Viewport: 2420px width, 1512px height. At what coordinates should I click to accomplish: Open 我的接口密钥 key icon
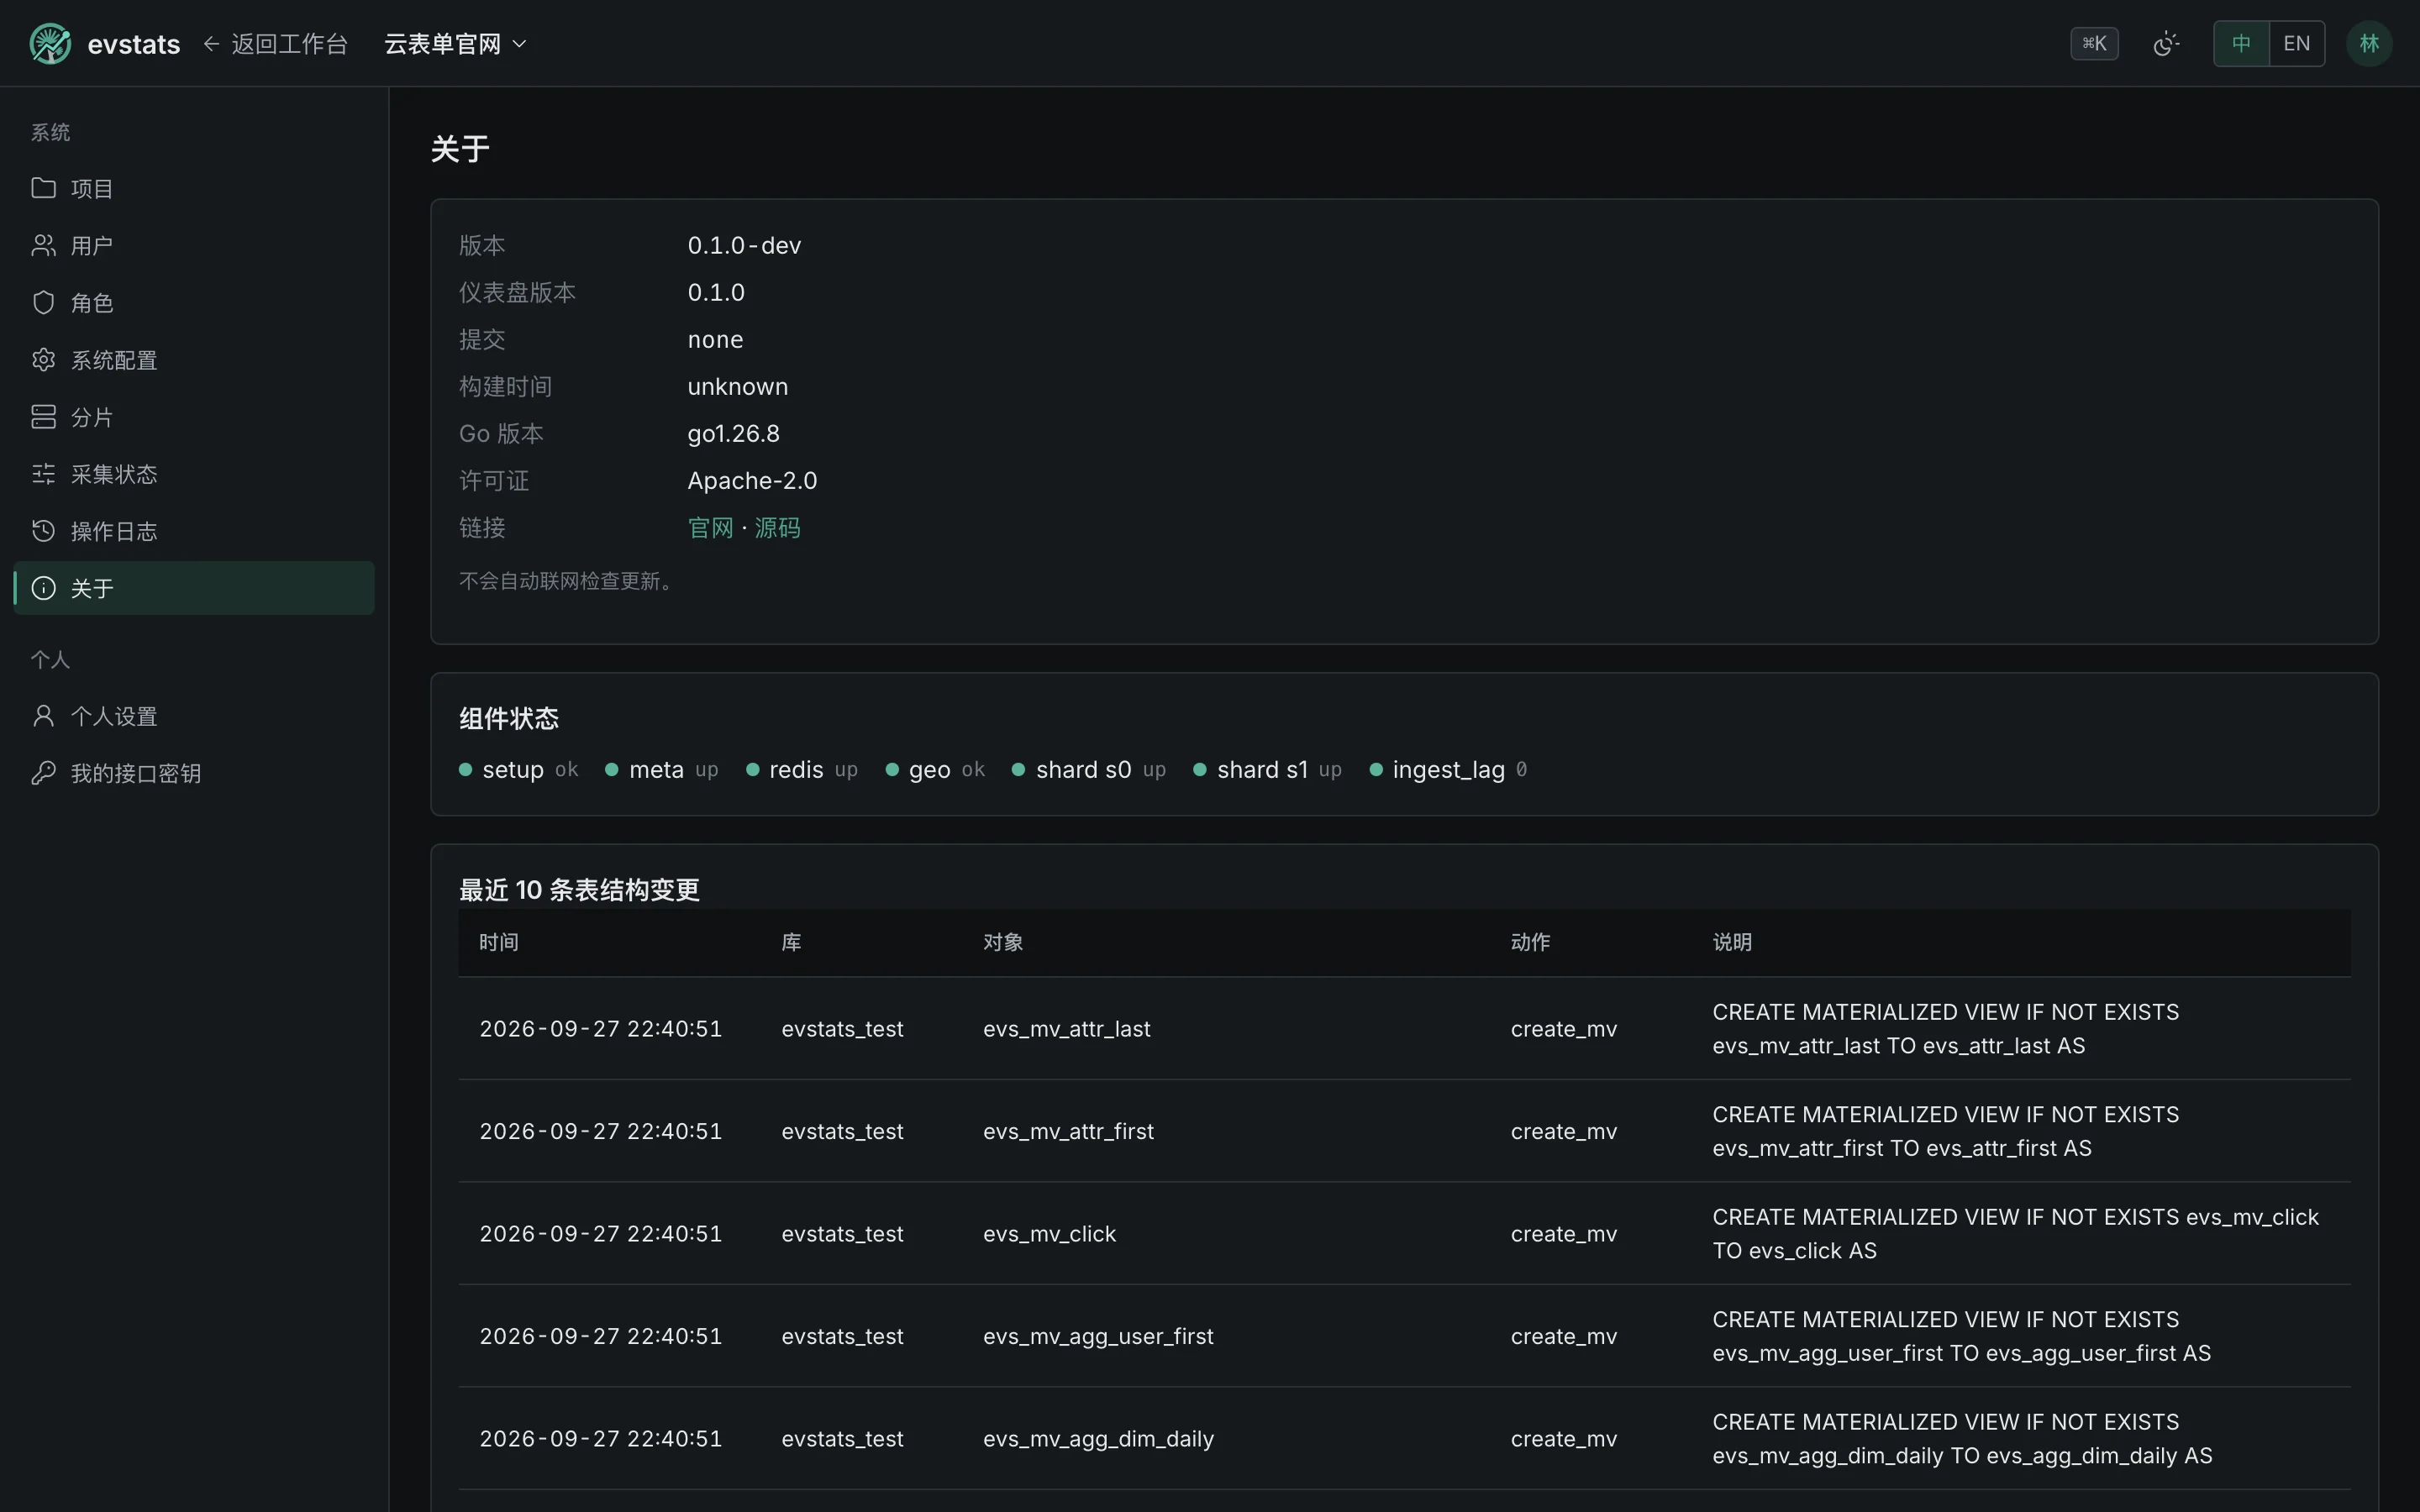pos(43,772)
